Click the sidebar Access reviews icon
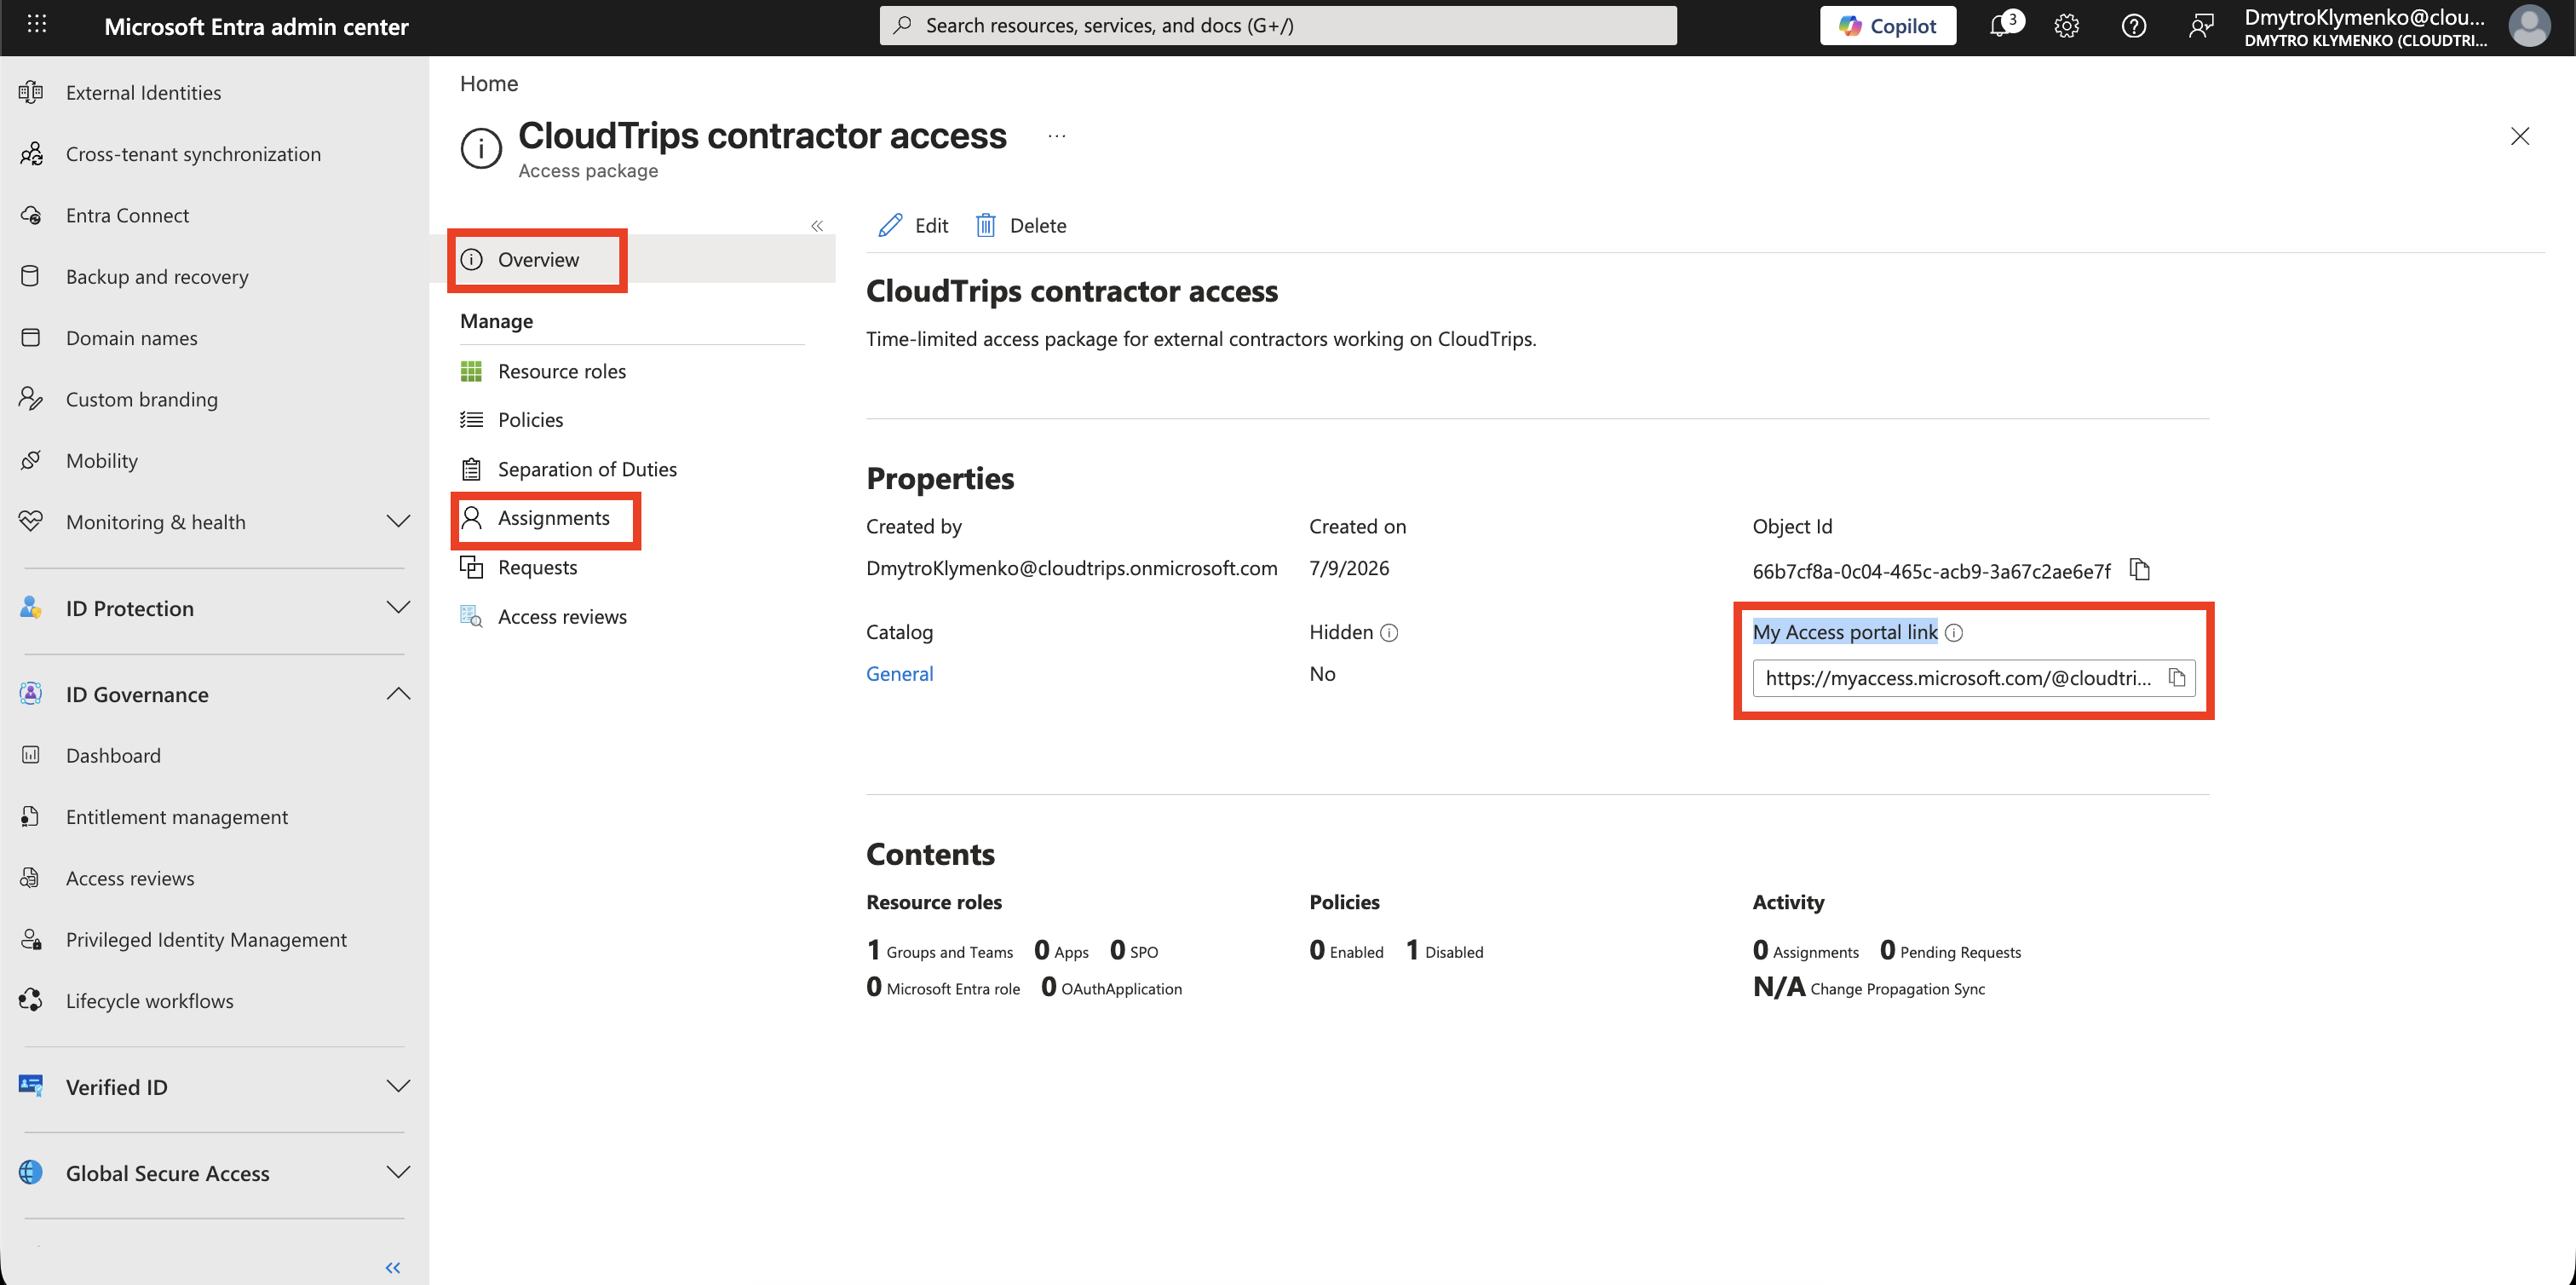 (x=31, y=878)
